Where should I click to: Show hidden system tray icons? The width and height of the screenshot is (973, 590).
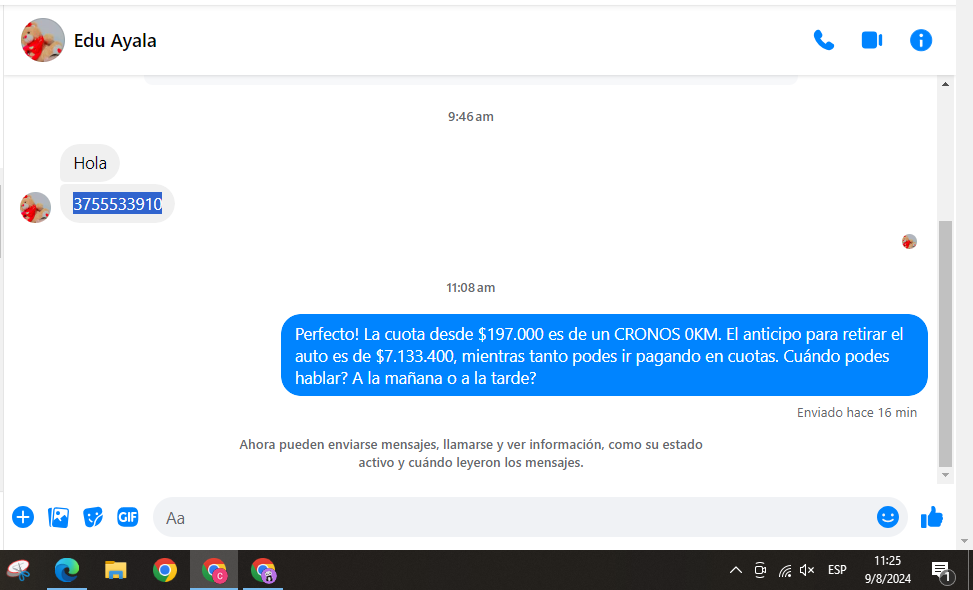click(x=735, y=570)
